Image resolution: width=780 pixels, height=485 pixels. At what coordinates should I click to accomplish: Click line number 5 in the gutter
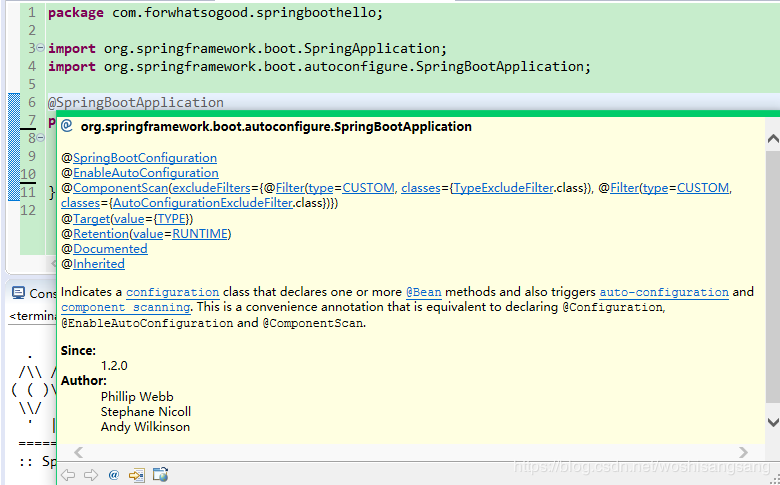click(32, 84)
